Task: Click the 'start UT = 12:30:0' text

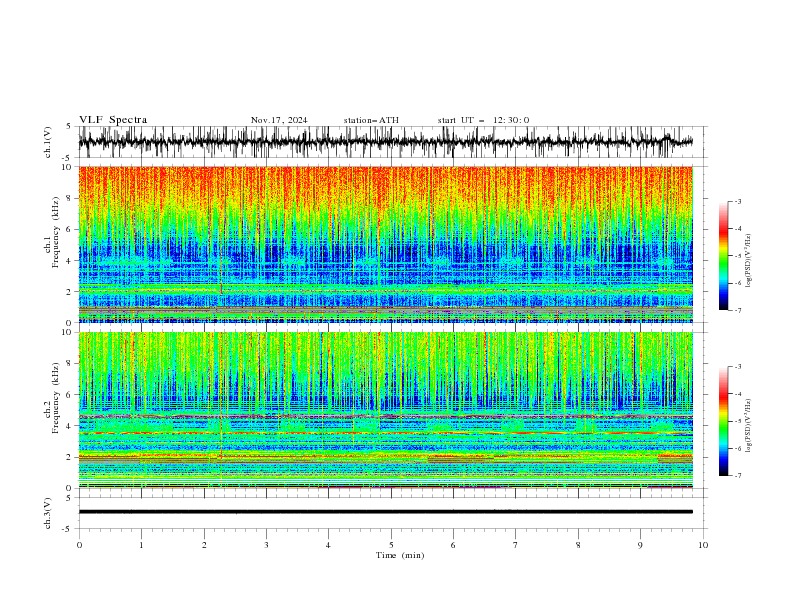Action: point(483,120)
